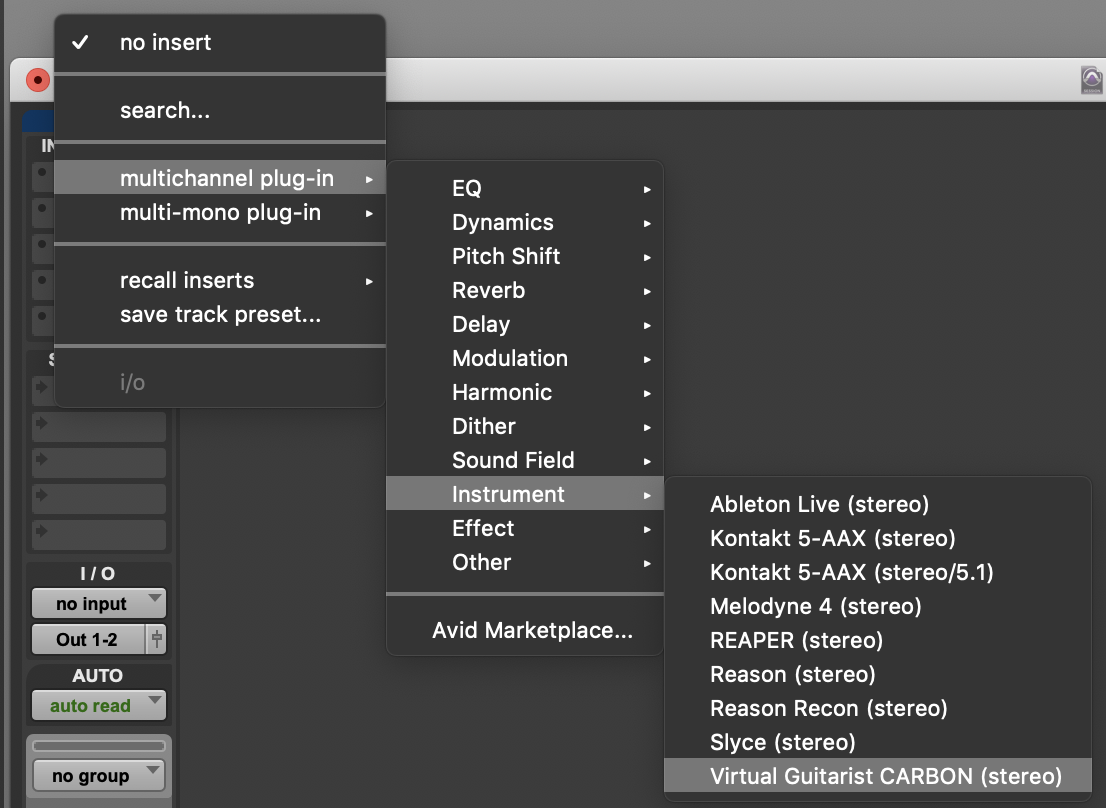Open the recall inserts submenu
The image size is (1106, 808).
[x=219, y=280]
